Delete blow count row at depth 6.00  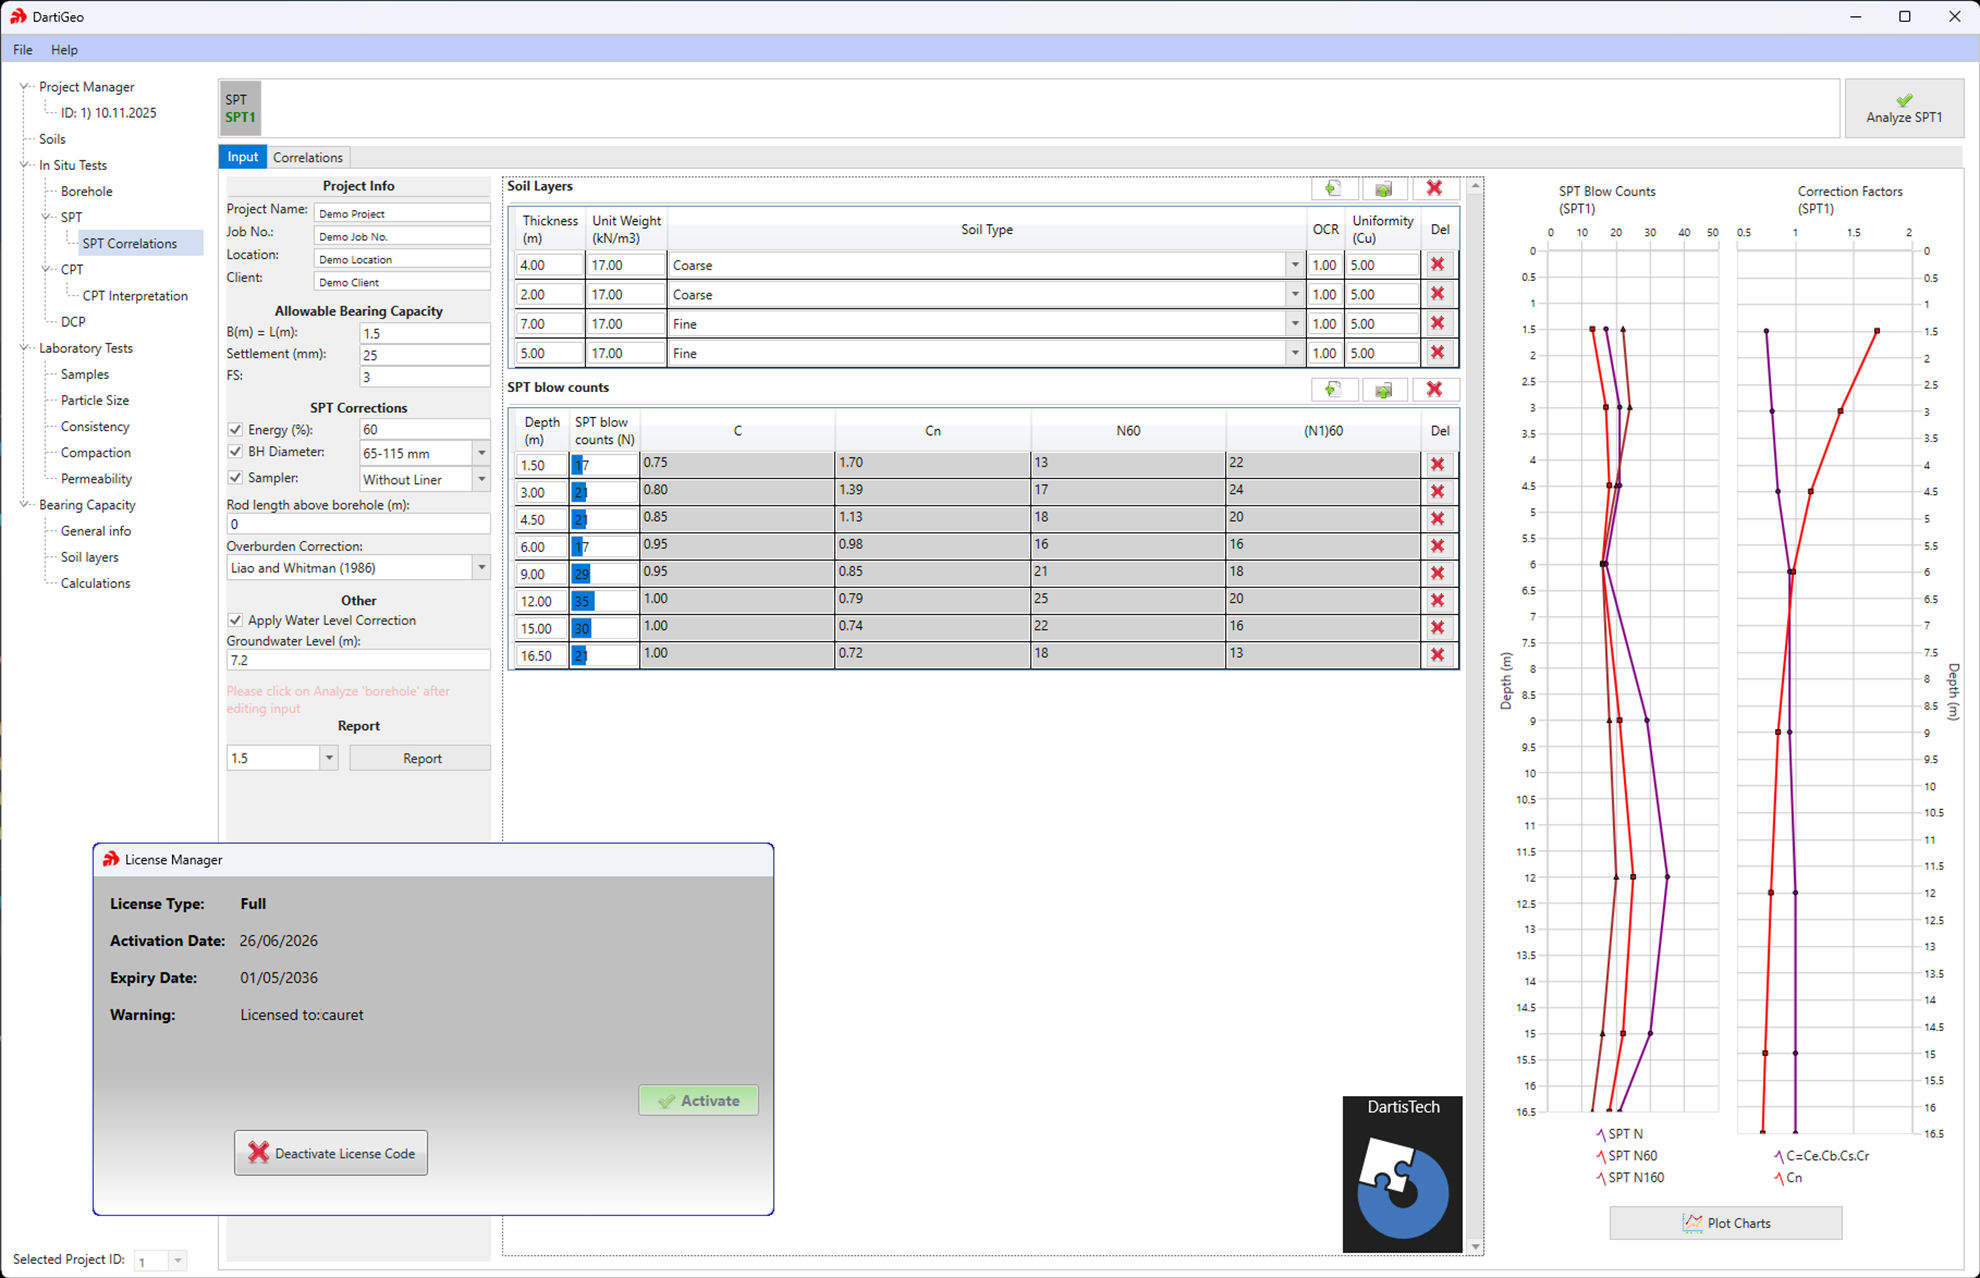[x=1437, y=546]
